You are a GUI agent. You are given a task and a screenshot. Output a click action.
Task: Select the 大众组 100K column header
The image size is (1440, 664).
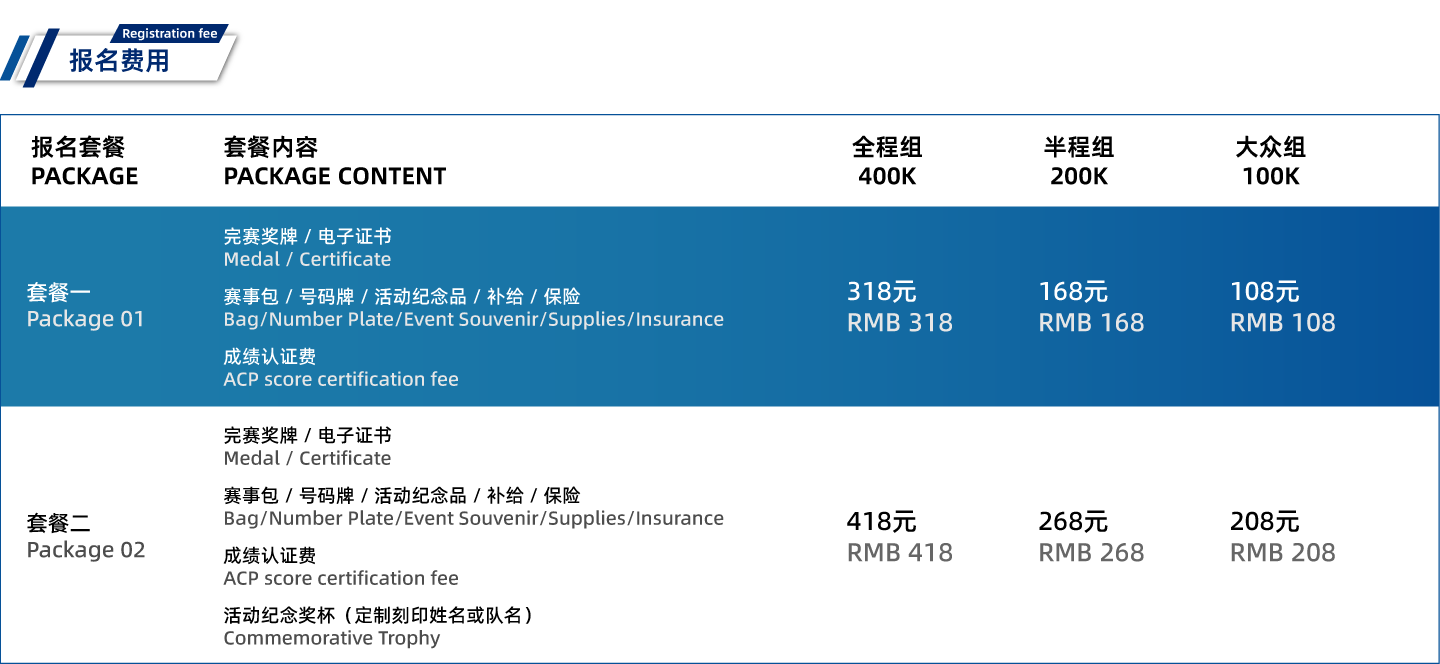[x=1271, y=162]
